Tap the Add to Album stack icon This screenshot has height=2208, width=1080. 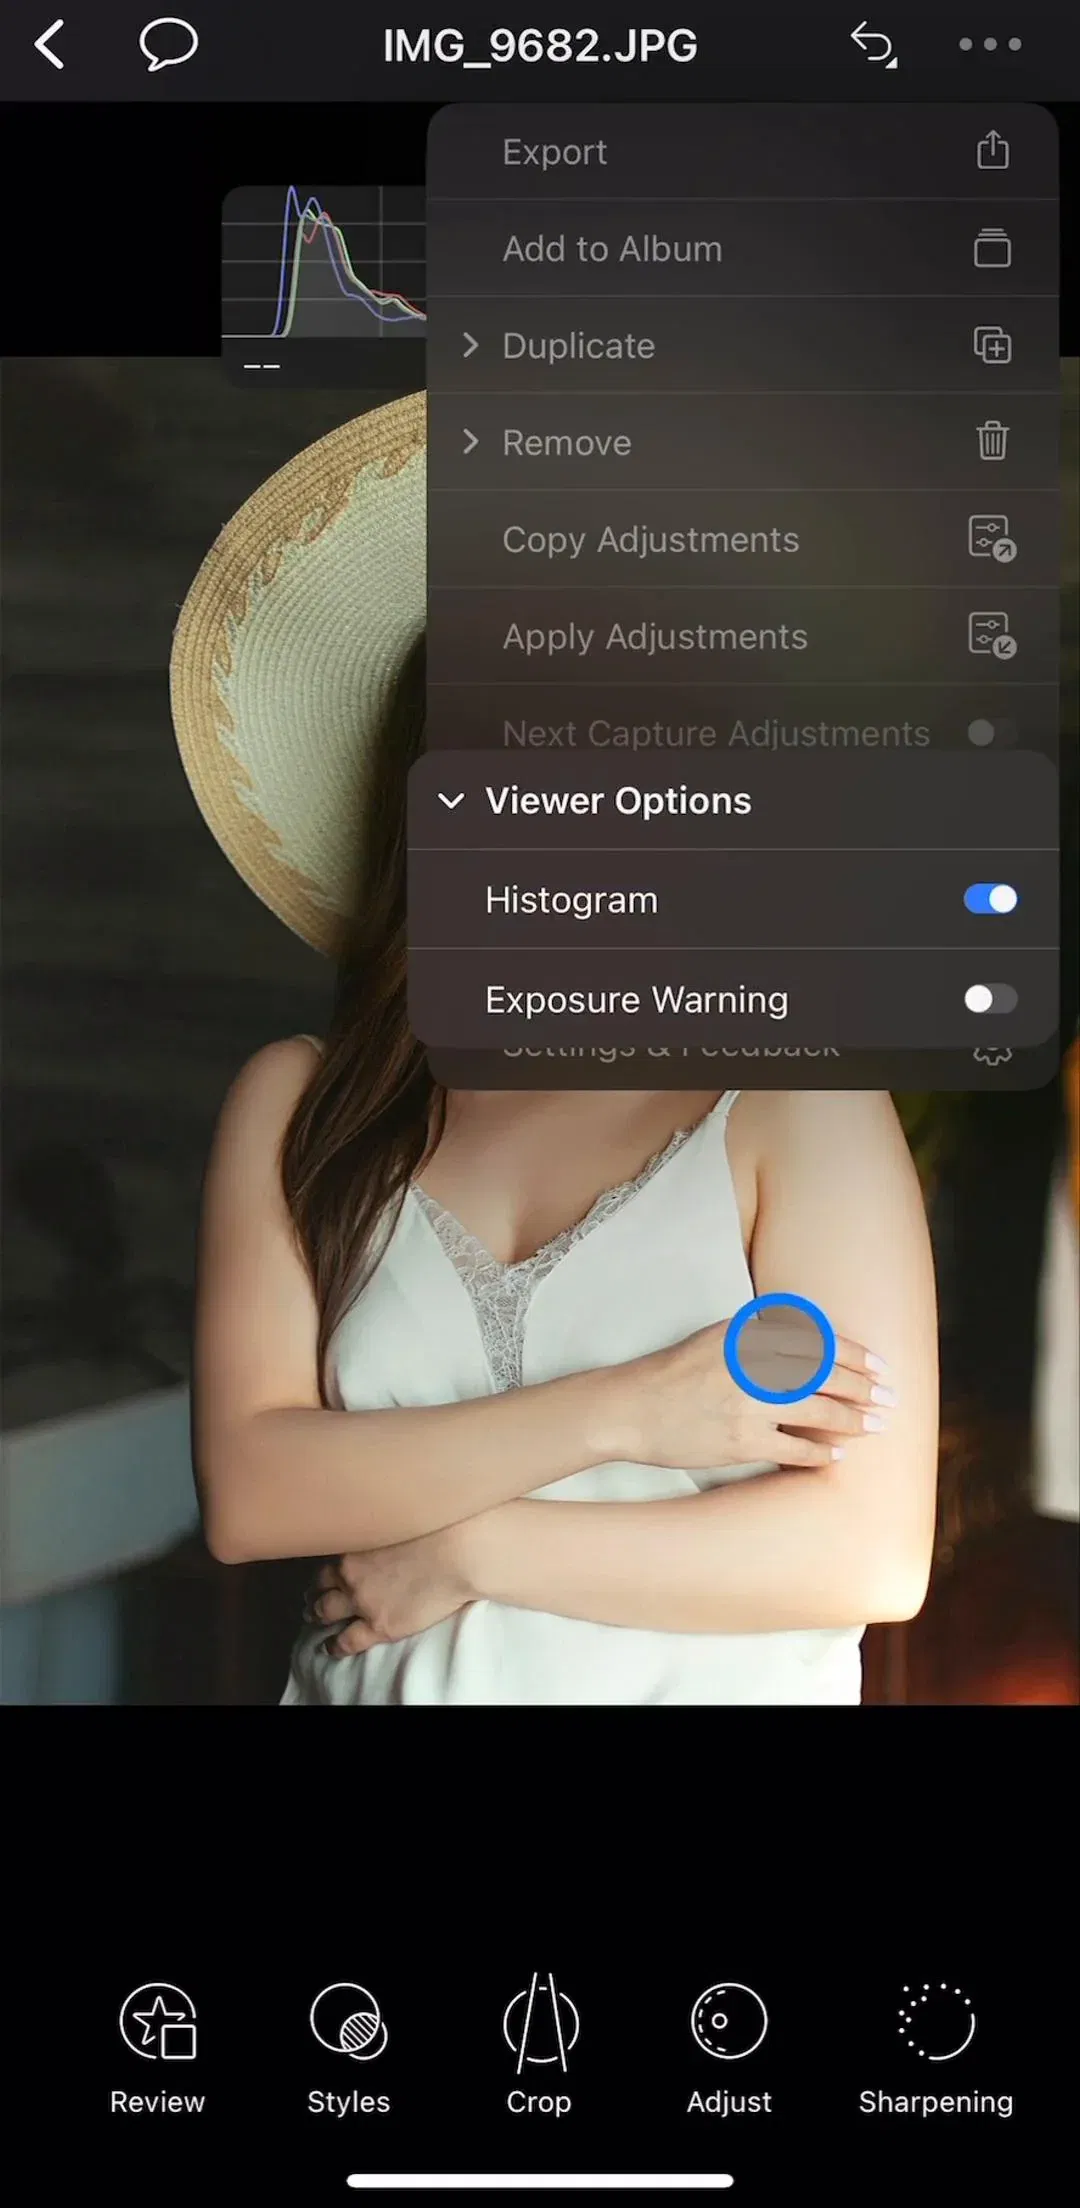[992, 248]
